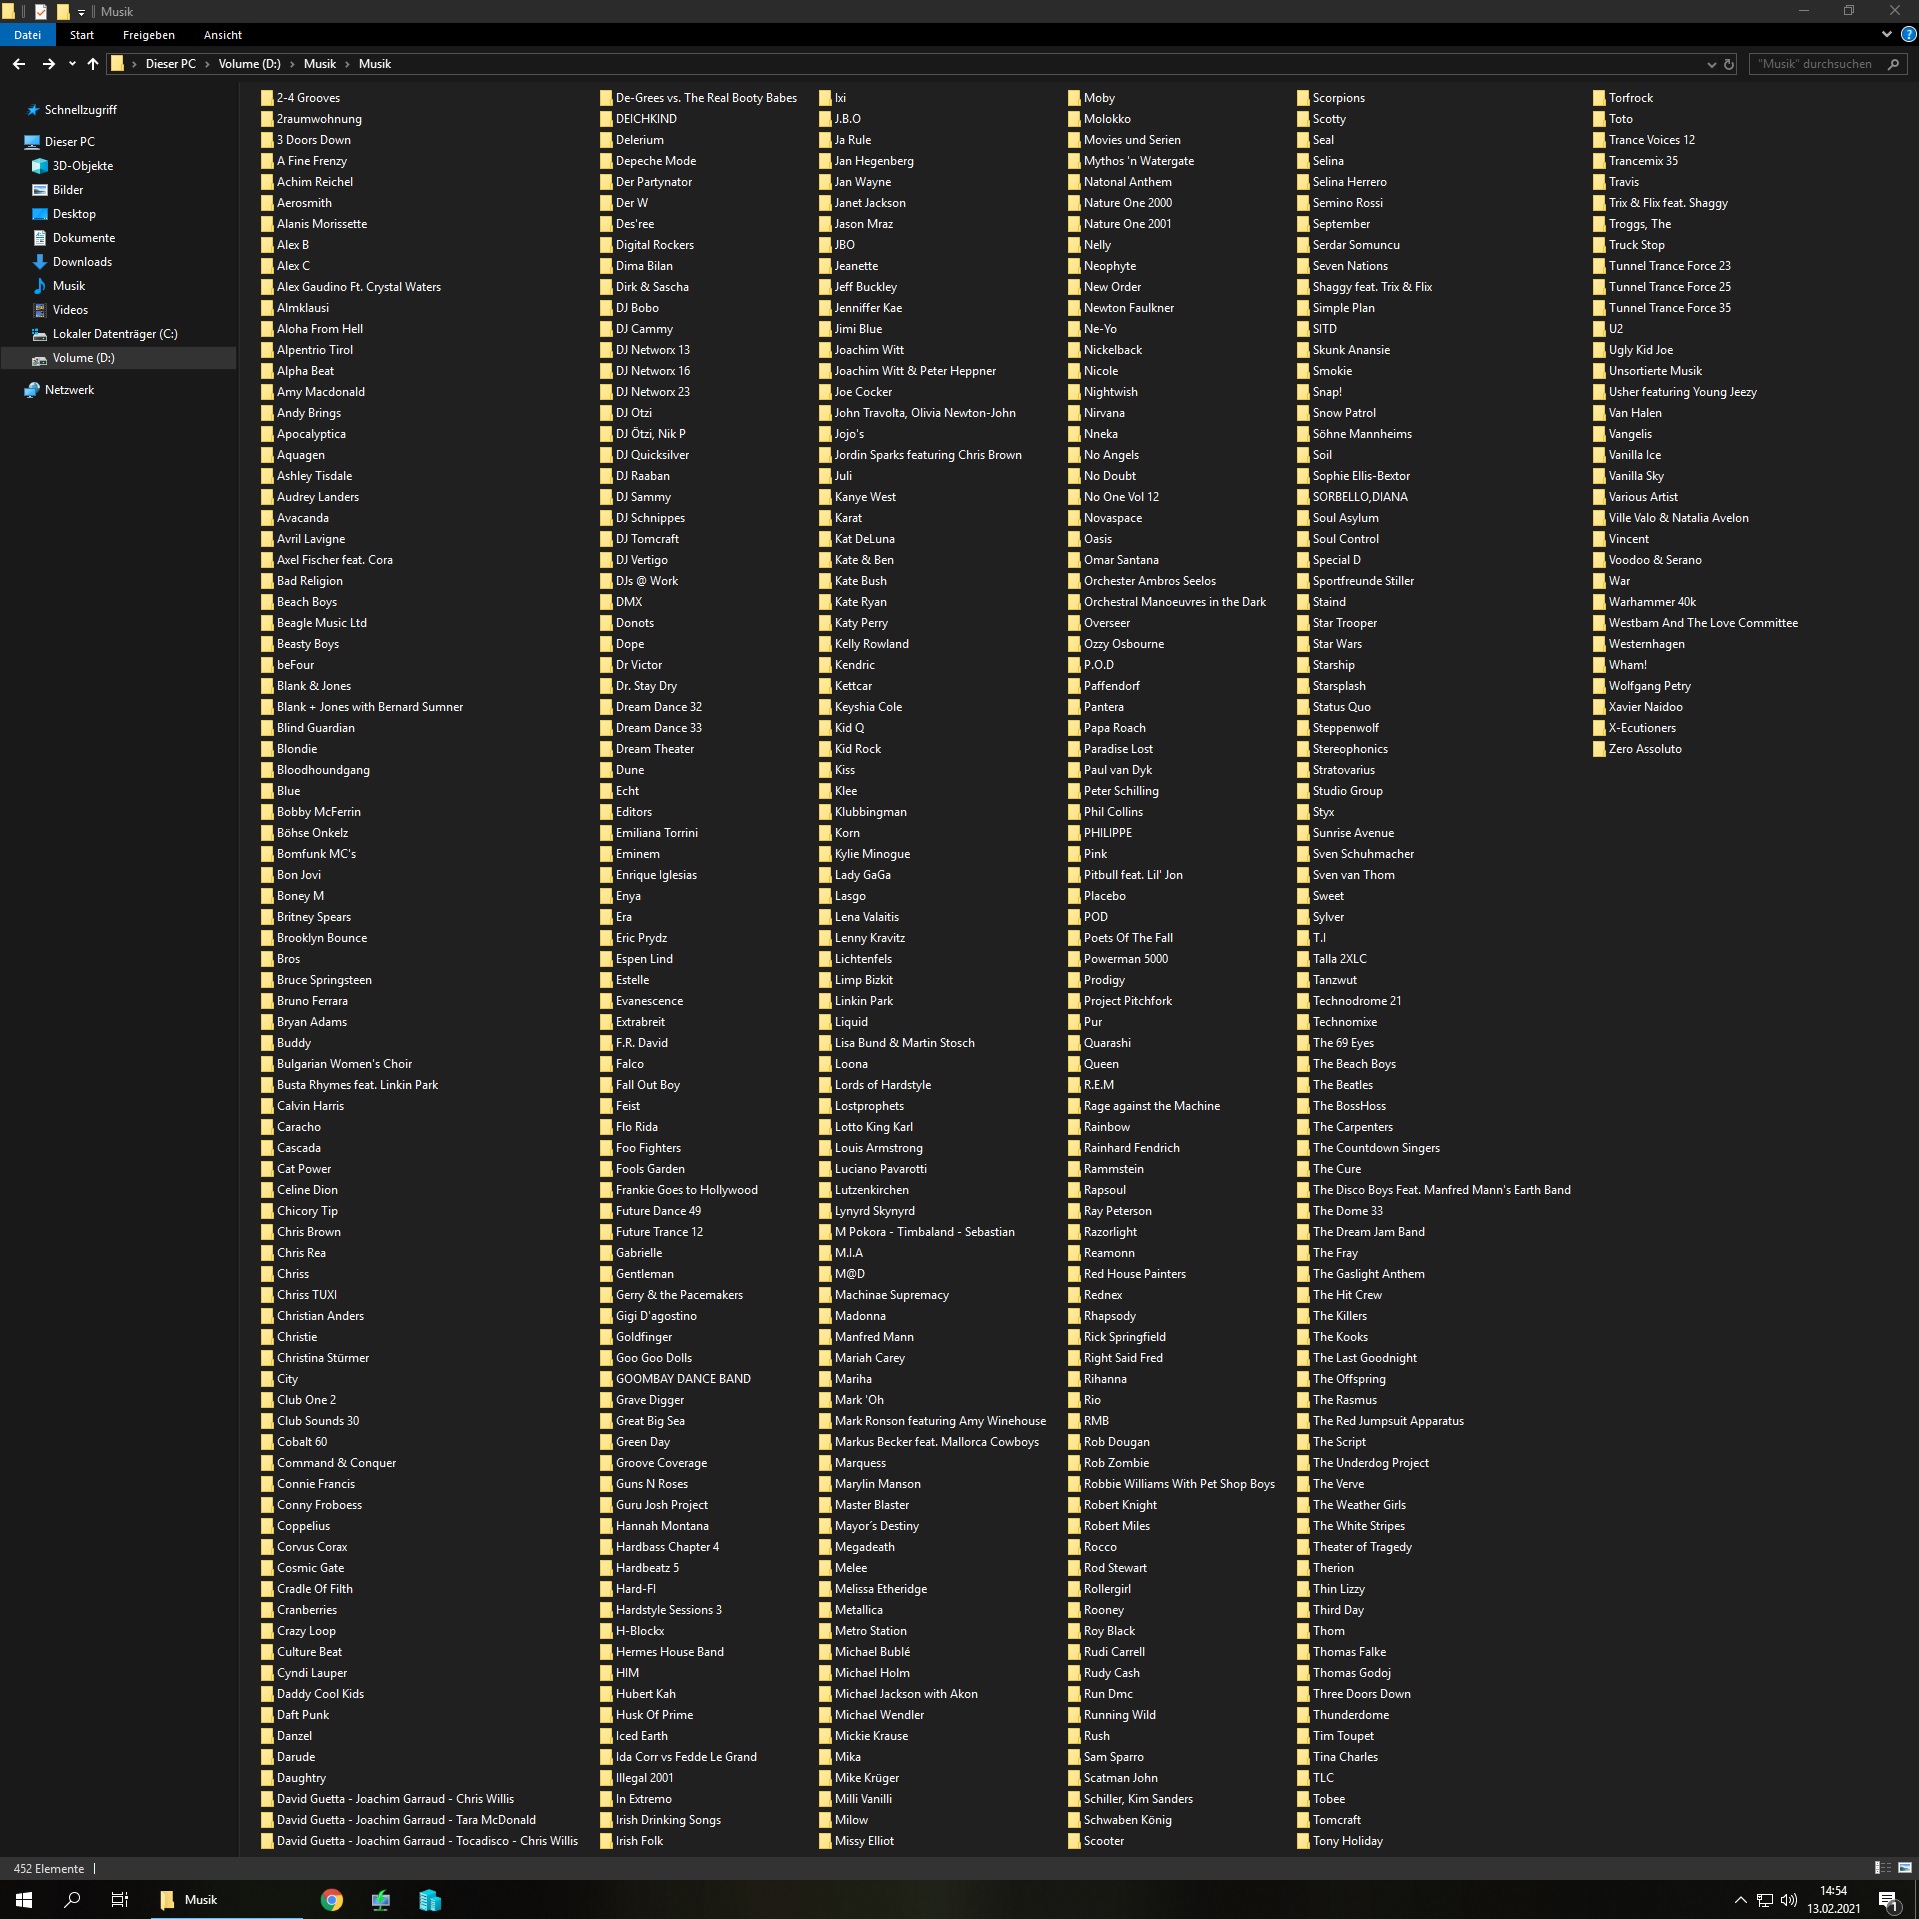1919x1919 pixels.
Task: Open the Freigeben ribbon tab
Action: point(149,35)
